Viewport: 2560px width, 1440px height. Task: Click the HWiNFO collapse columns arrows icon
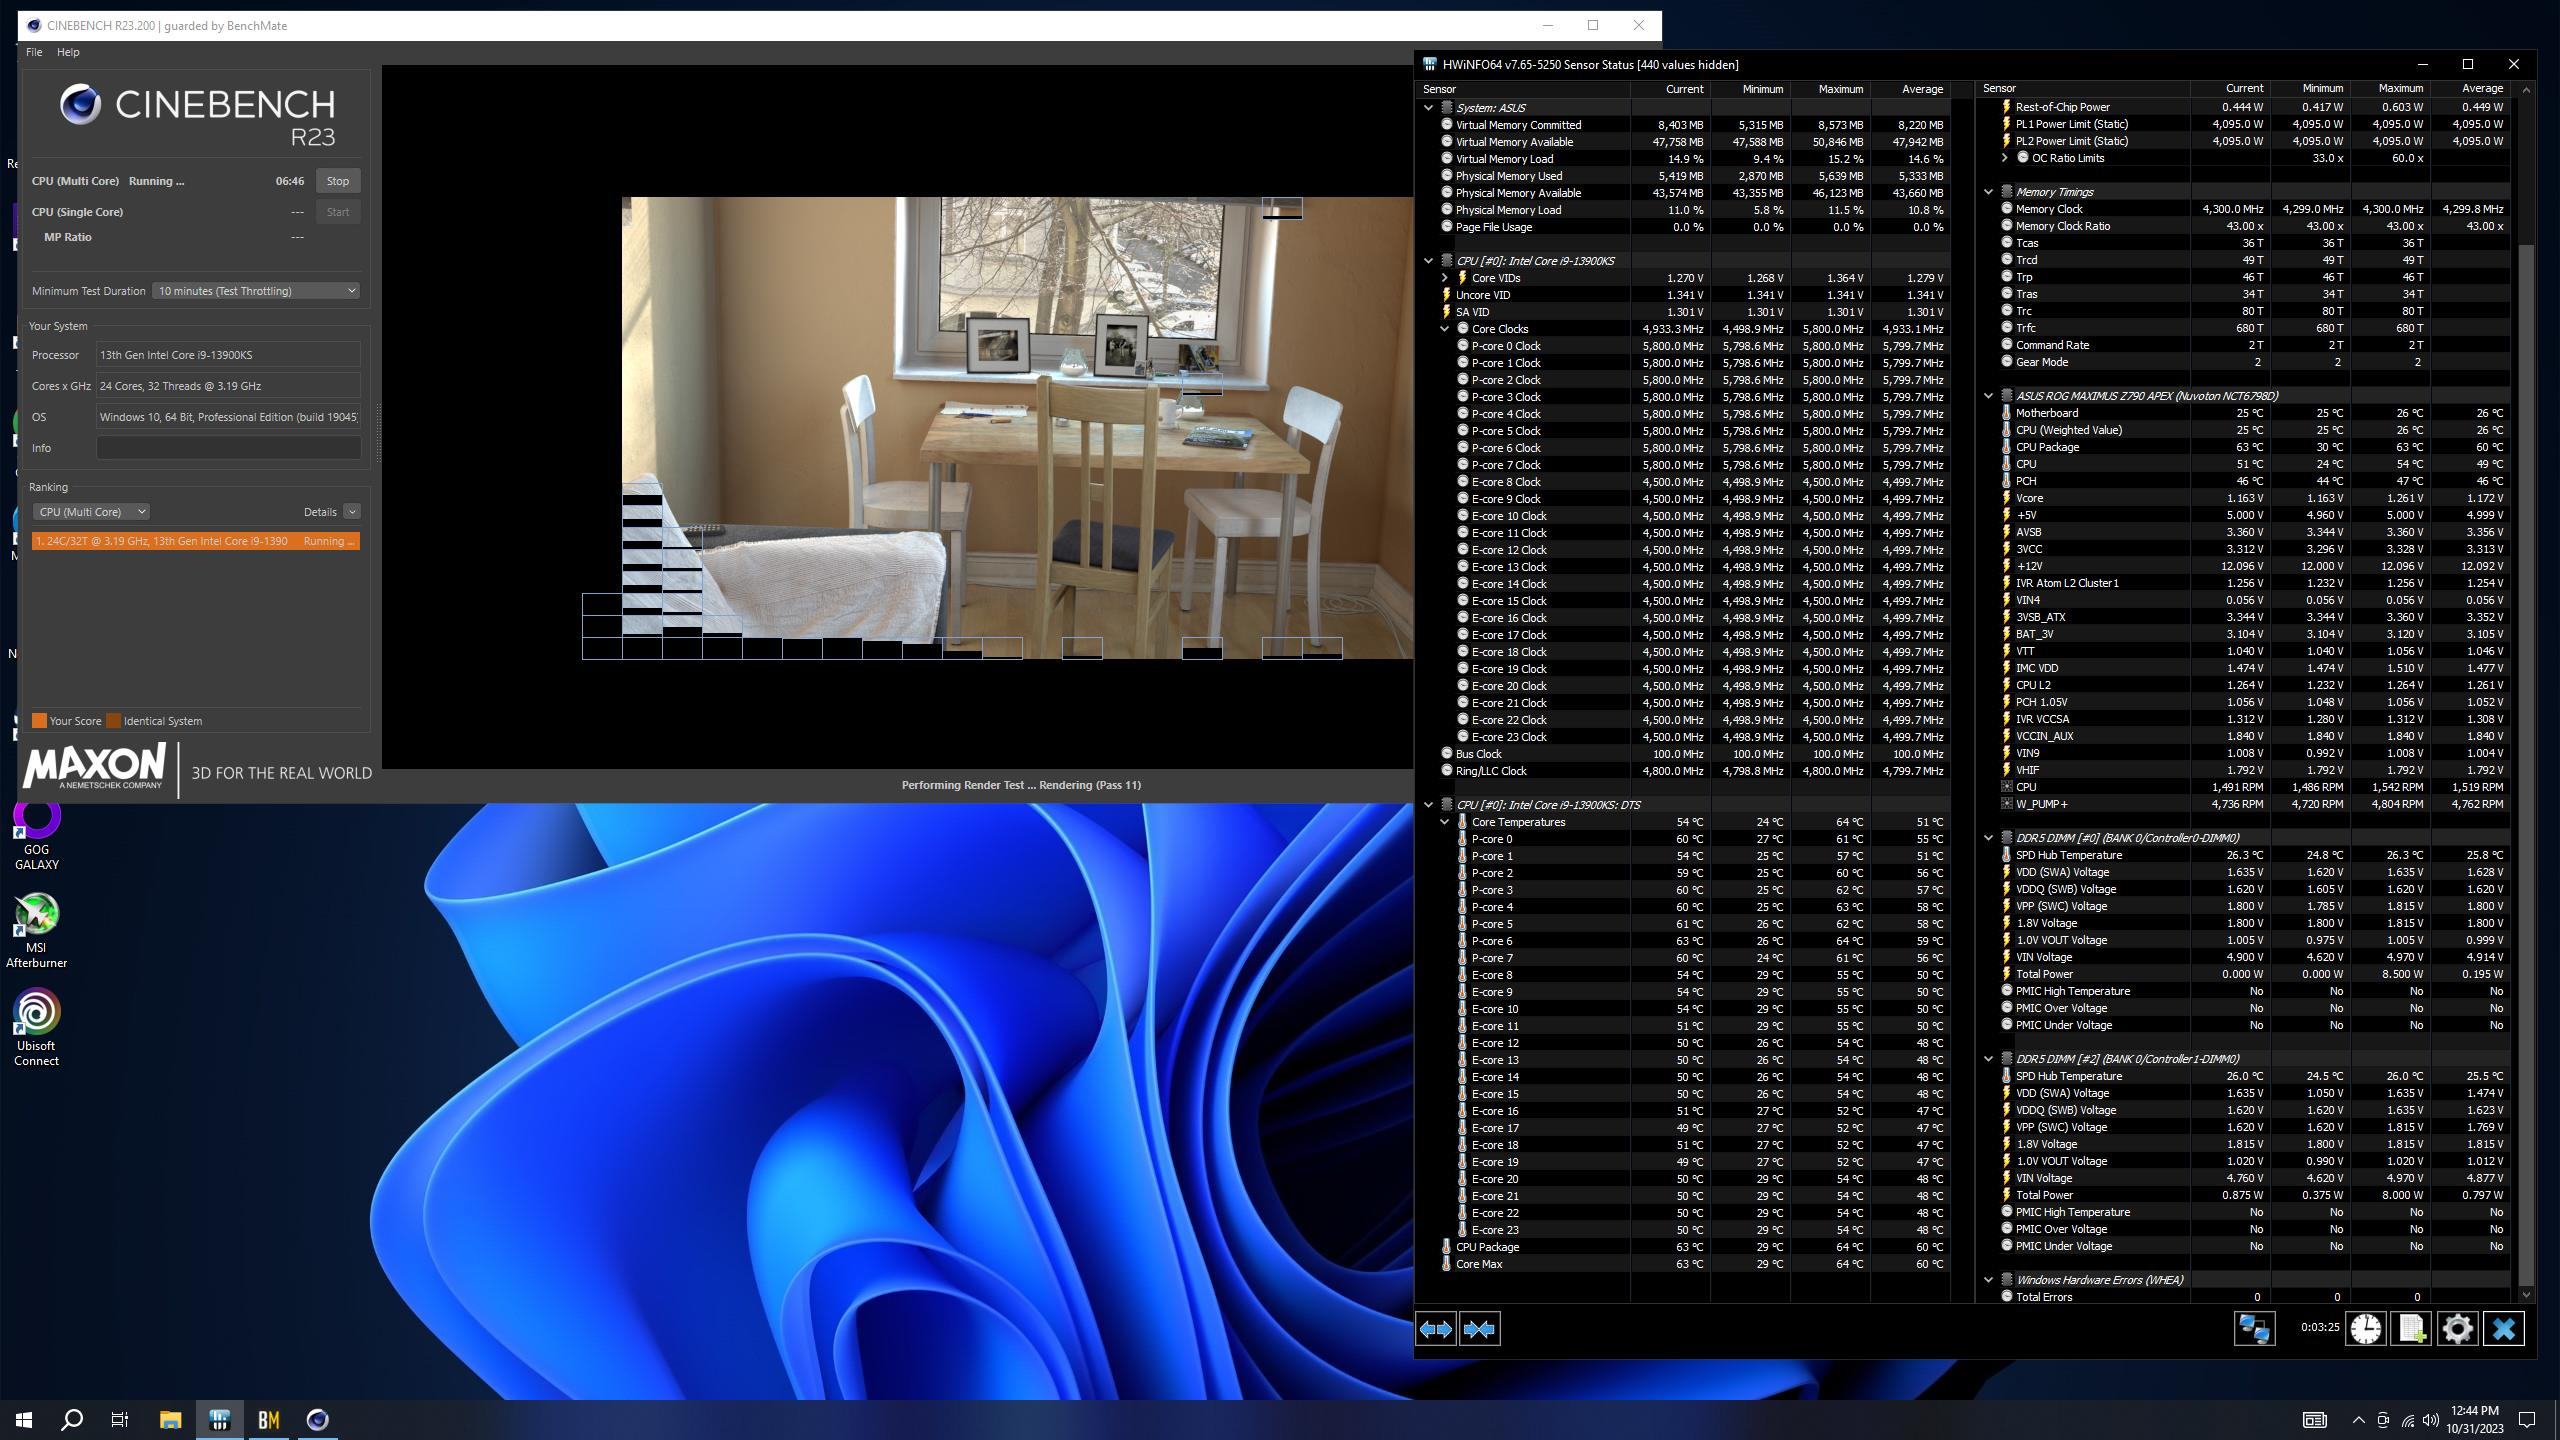[x=1479, y=1329]
